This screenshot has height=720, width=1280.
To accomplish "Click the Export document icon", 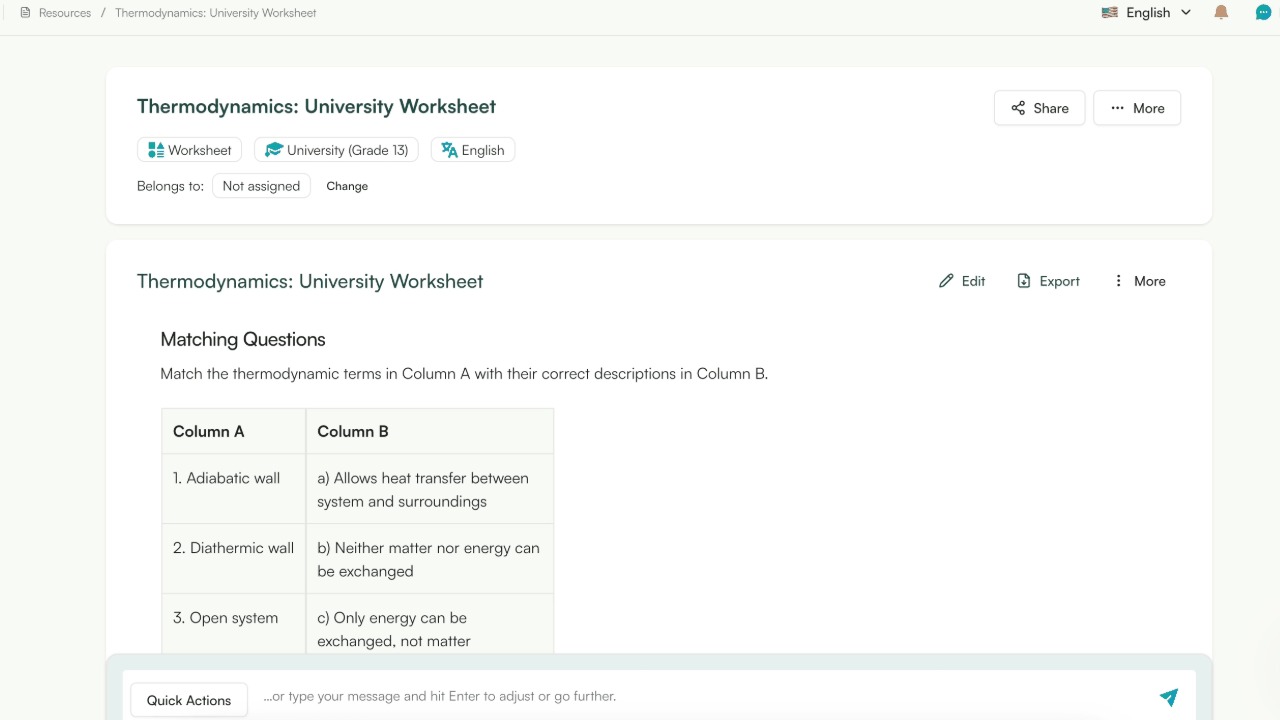I will (1023, 281).
